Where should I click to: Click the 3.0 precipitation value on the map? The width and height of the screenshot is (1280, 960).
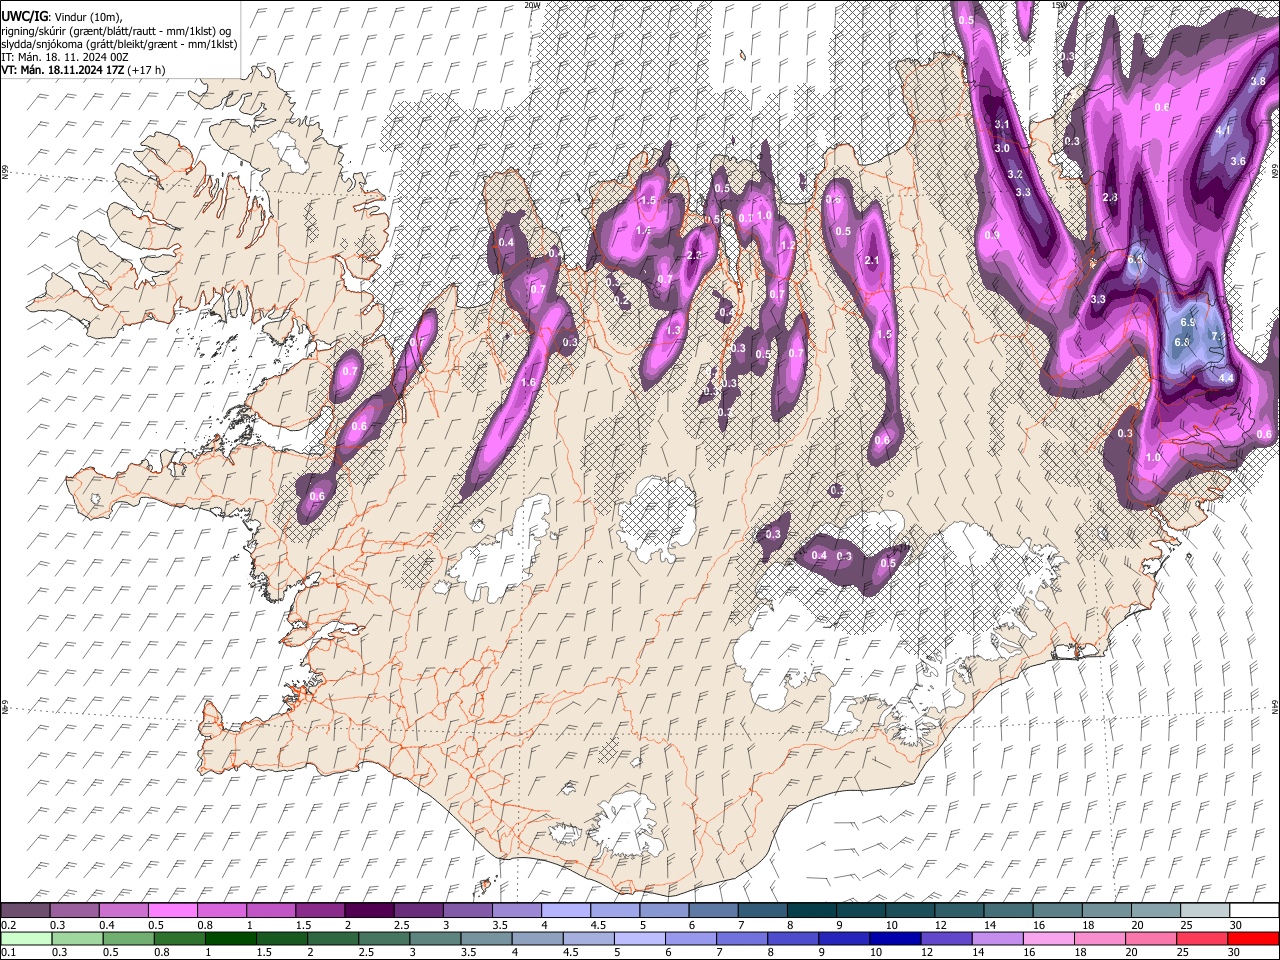pyautogui.click(x=1001, y=148)
